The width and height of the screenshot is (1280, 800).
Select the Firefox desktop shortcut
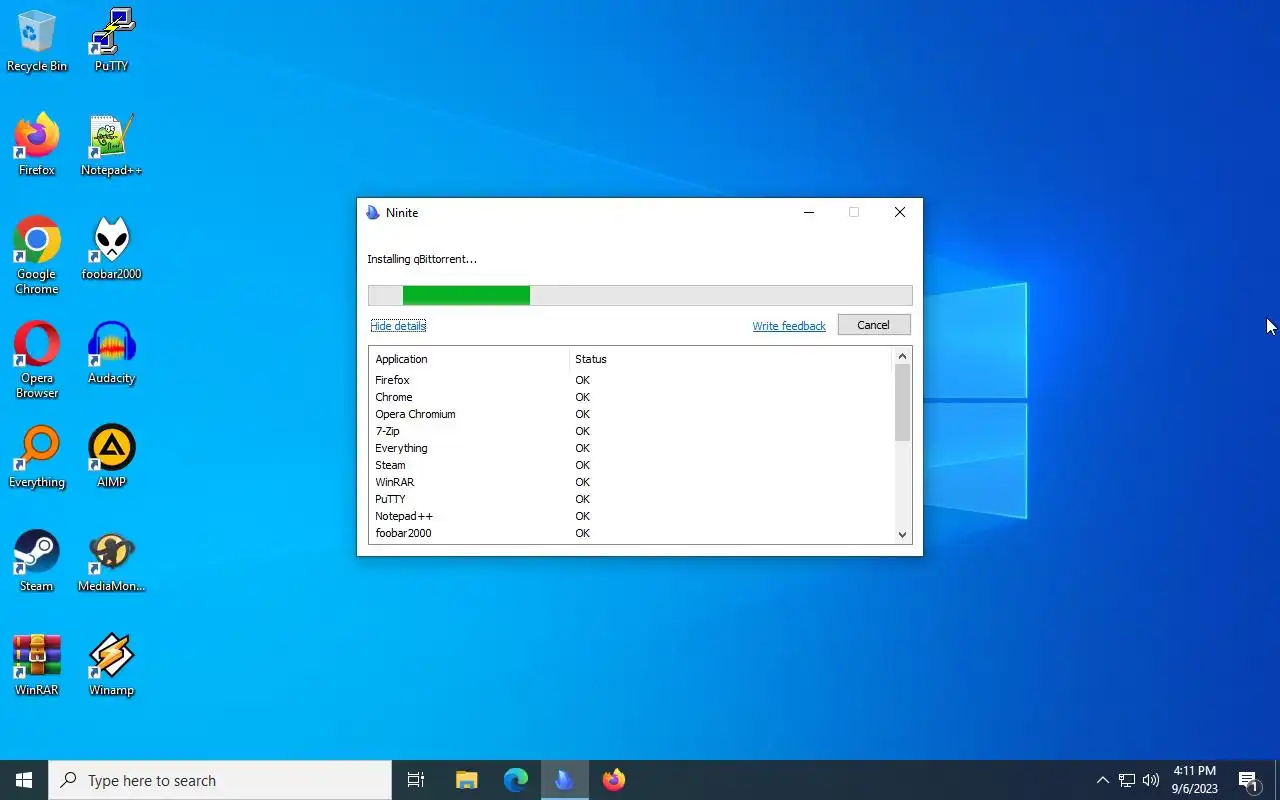coord(37,145)
